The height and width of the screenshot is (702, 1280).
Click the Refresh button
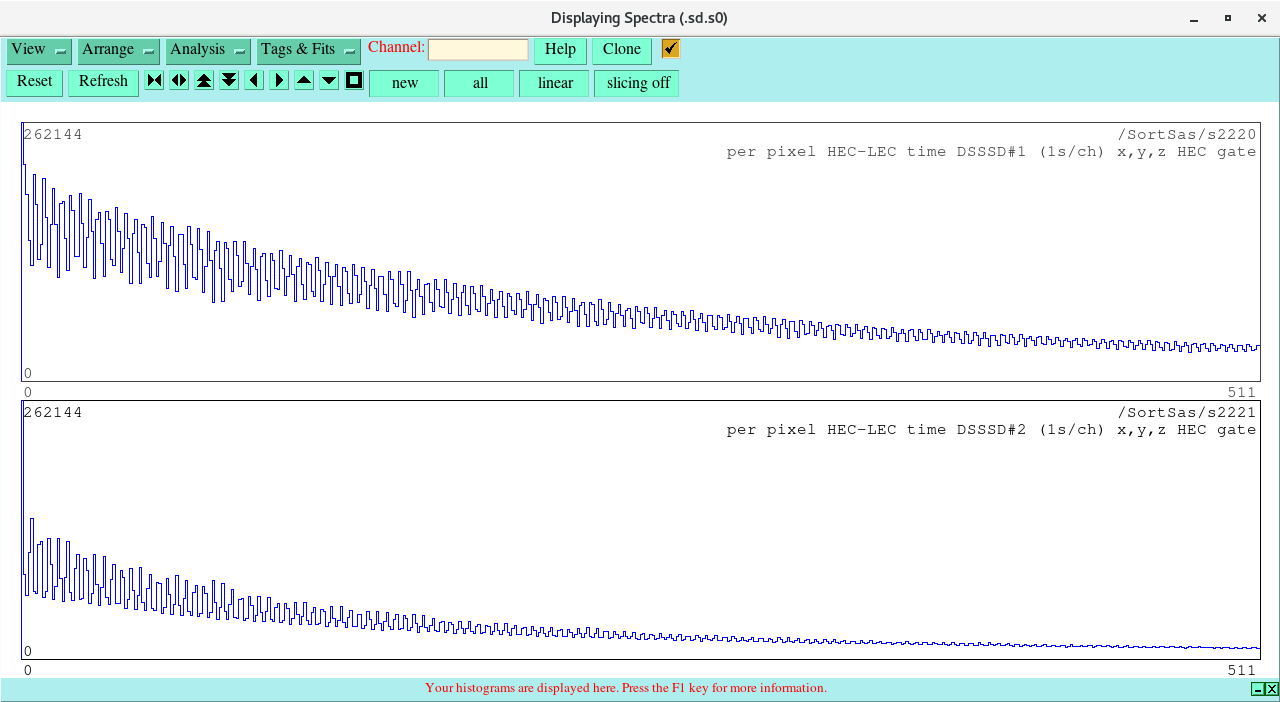coord(103,82)
